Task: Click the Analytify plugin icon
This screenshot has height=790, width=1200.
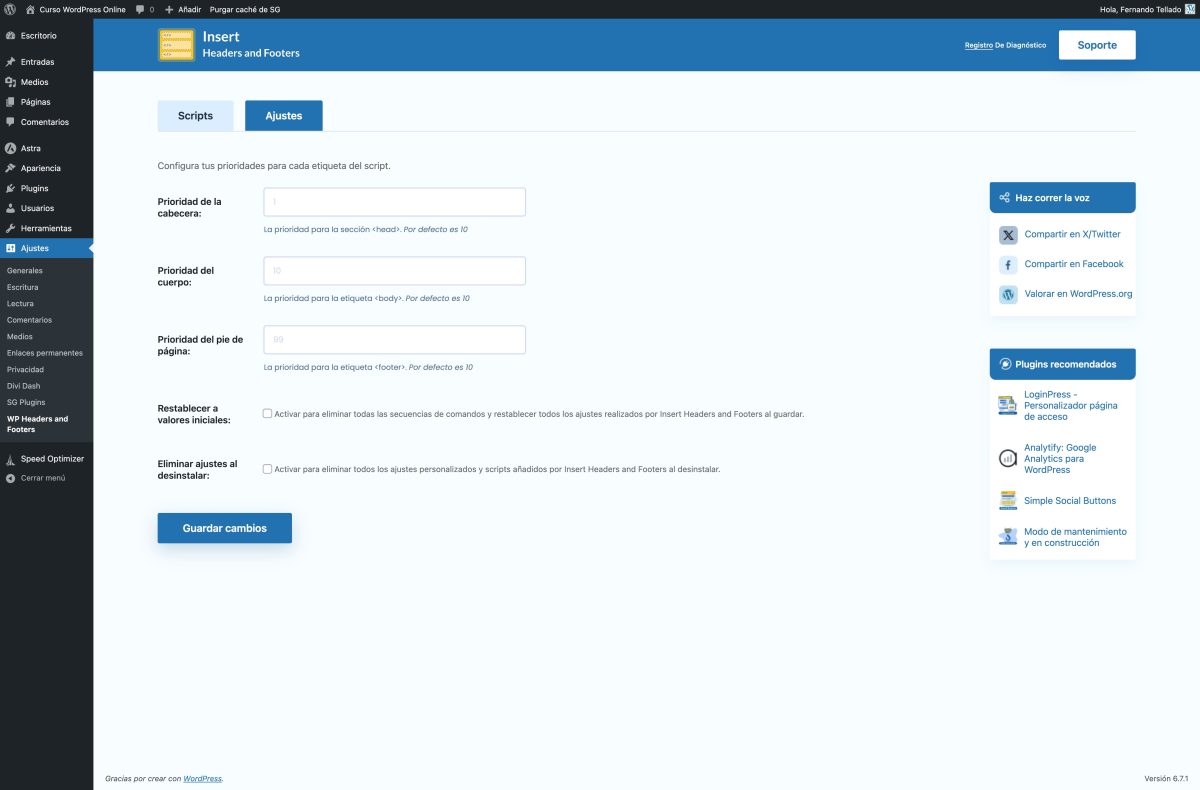Action: [1007, 458]
